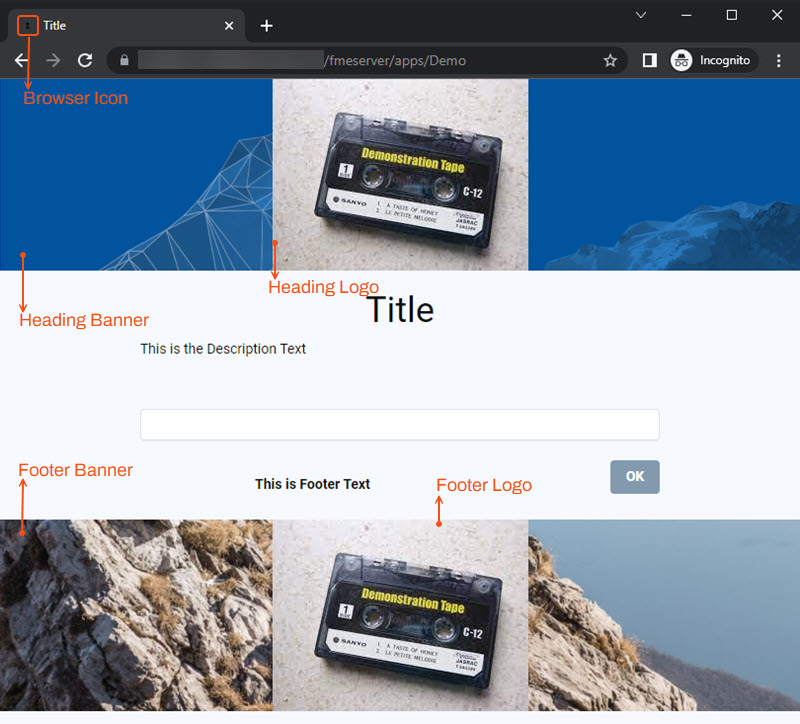Click 'This is the Description Text'
This screenshot has height=724, width=800.
(223, 349)
